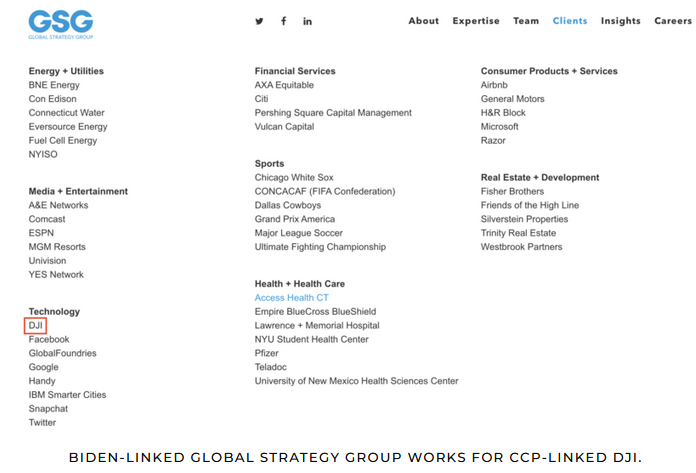This screenshot has width=696, height=473.
Task: Select the Teladoc entry
Action: (271, 367)
